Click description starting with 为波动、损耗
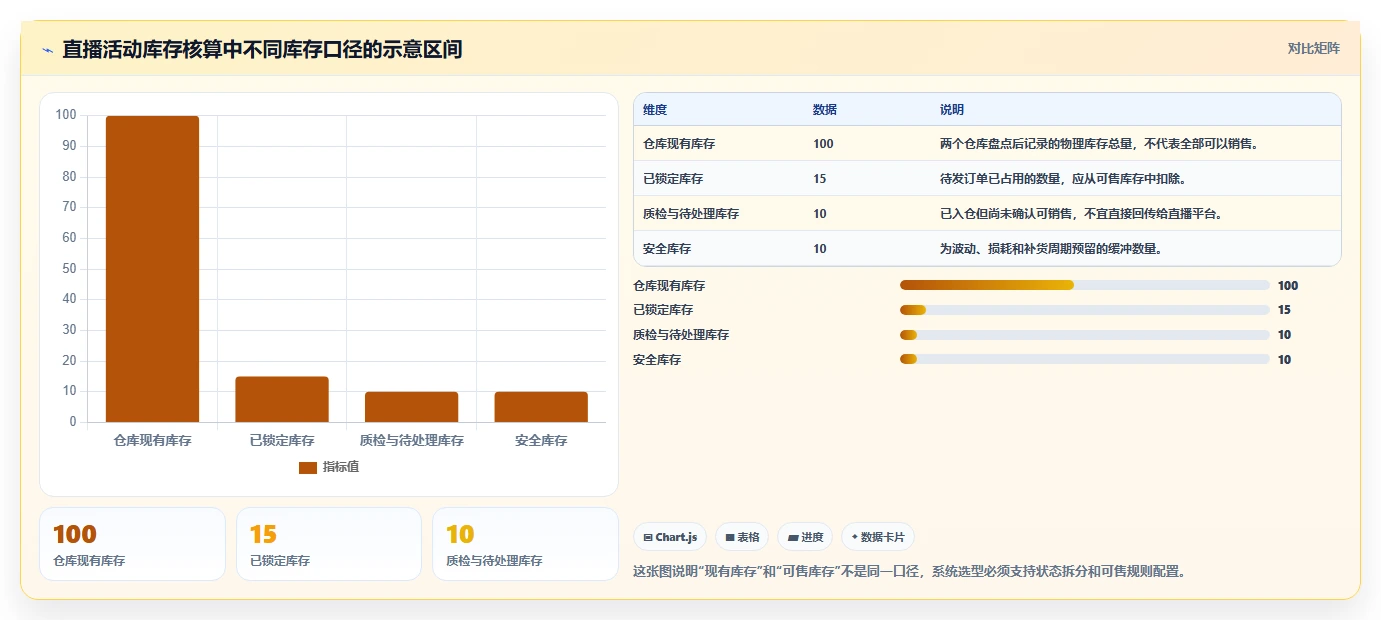Screen dimensions: 1381x620 [x=1051, y=249]
